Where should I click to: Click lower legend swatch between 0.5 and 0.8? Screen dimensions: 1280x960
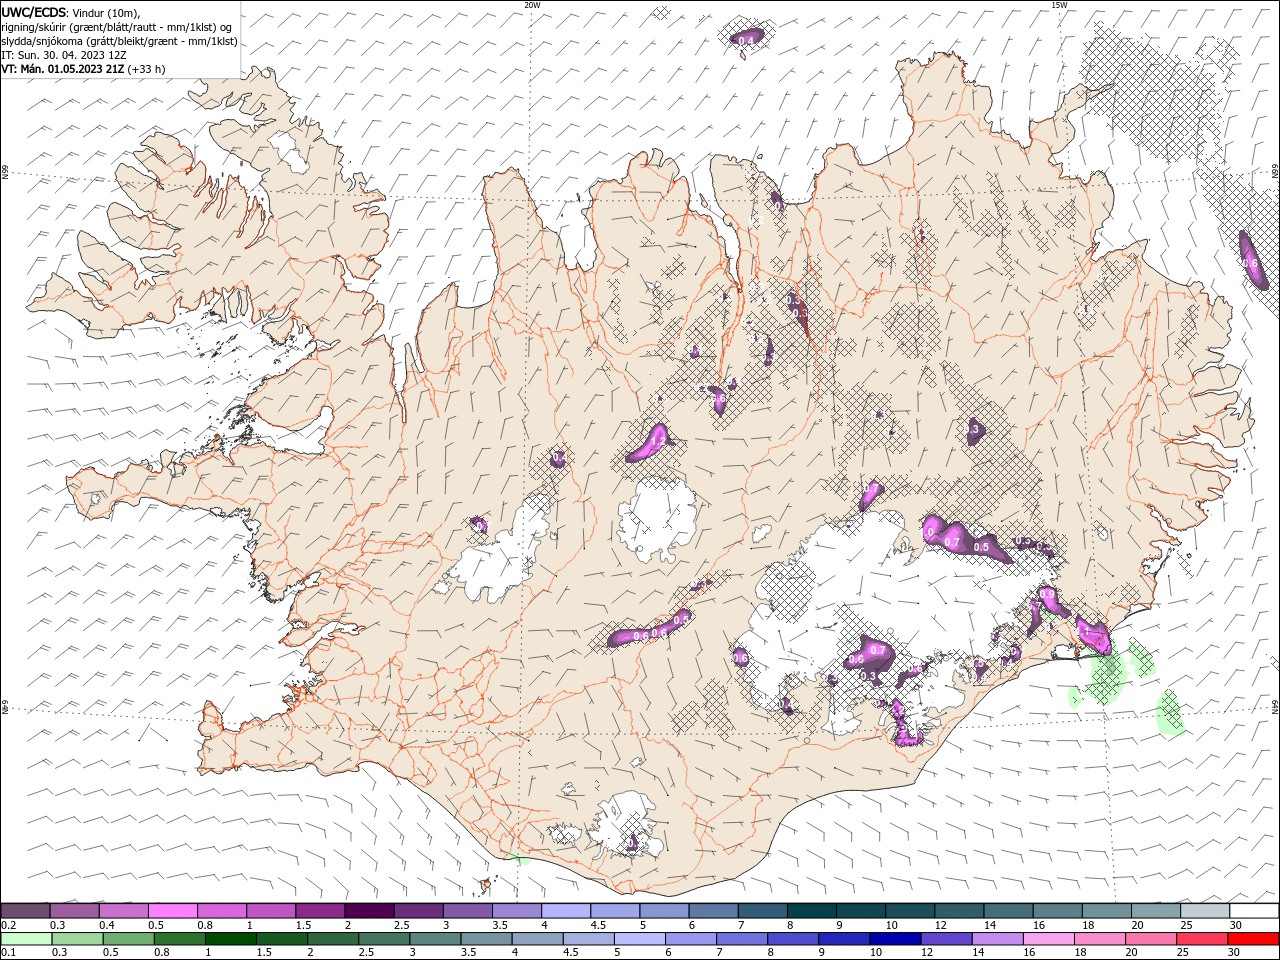129,939
